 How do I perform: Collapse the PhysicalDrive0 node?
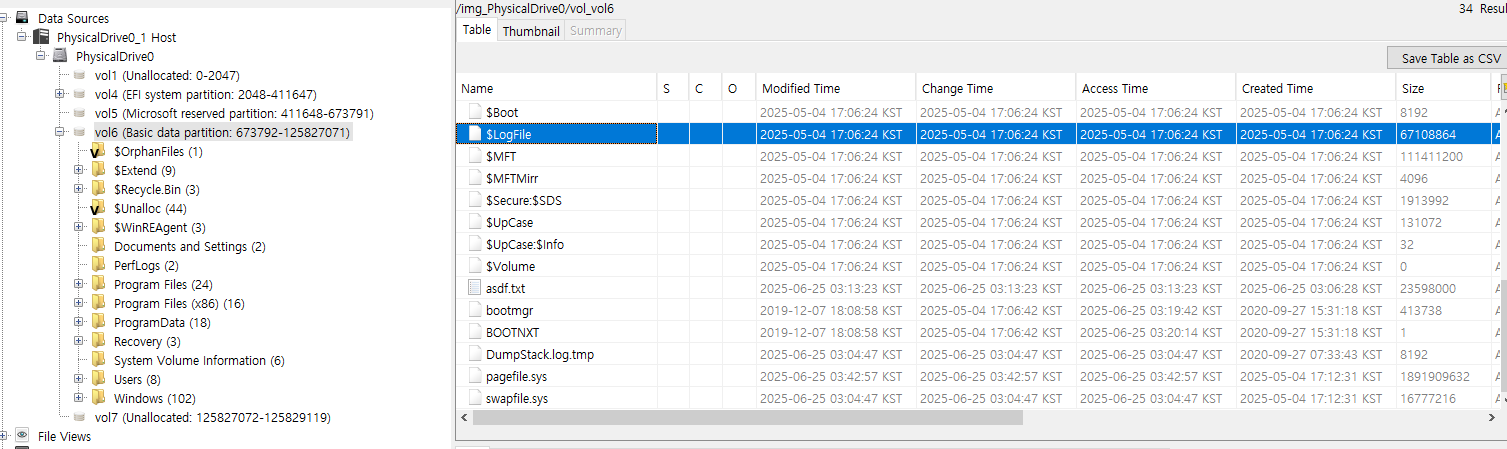pyautogui.click(x=41, y=56)
